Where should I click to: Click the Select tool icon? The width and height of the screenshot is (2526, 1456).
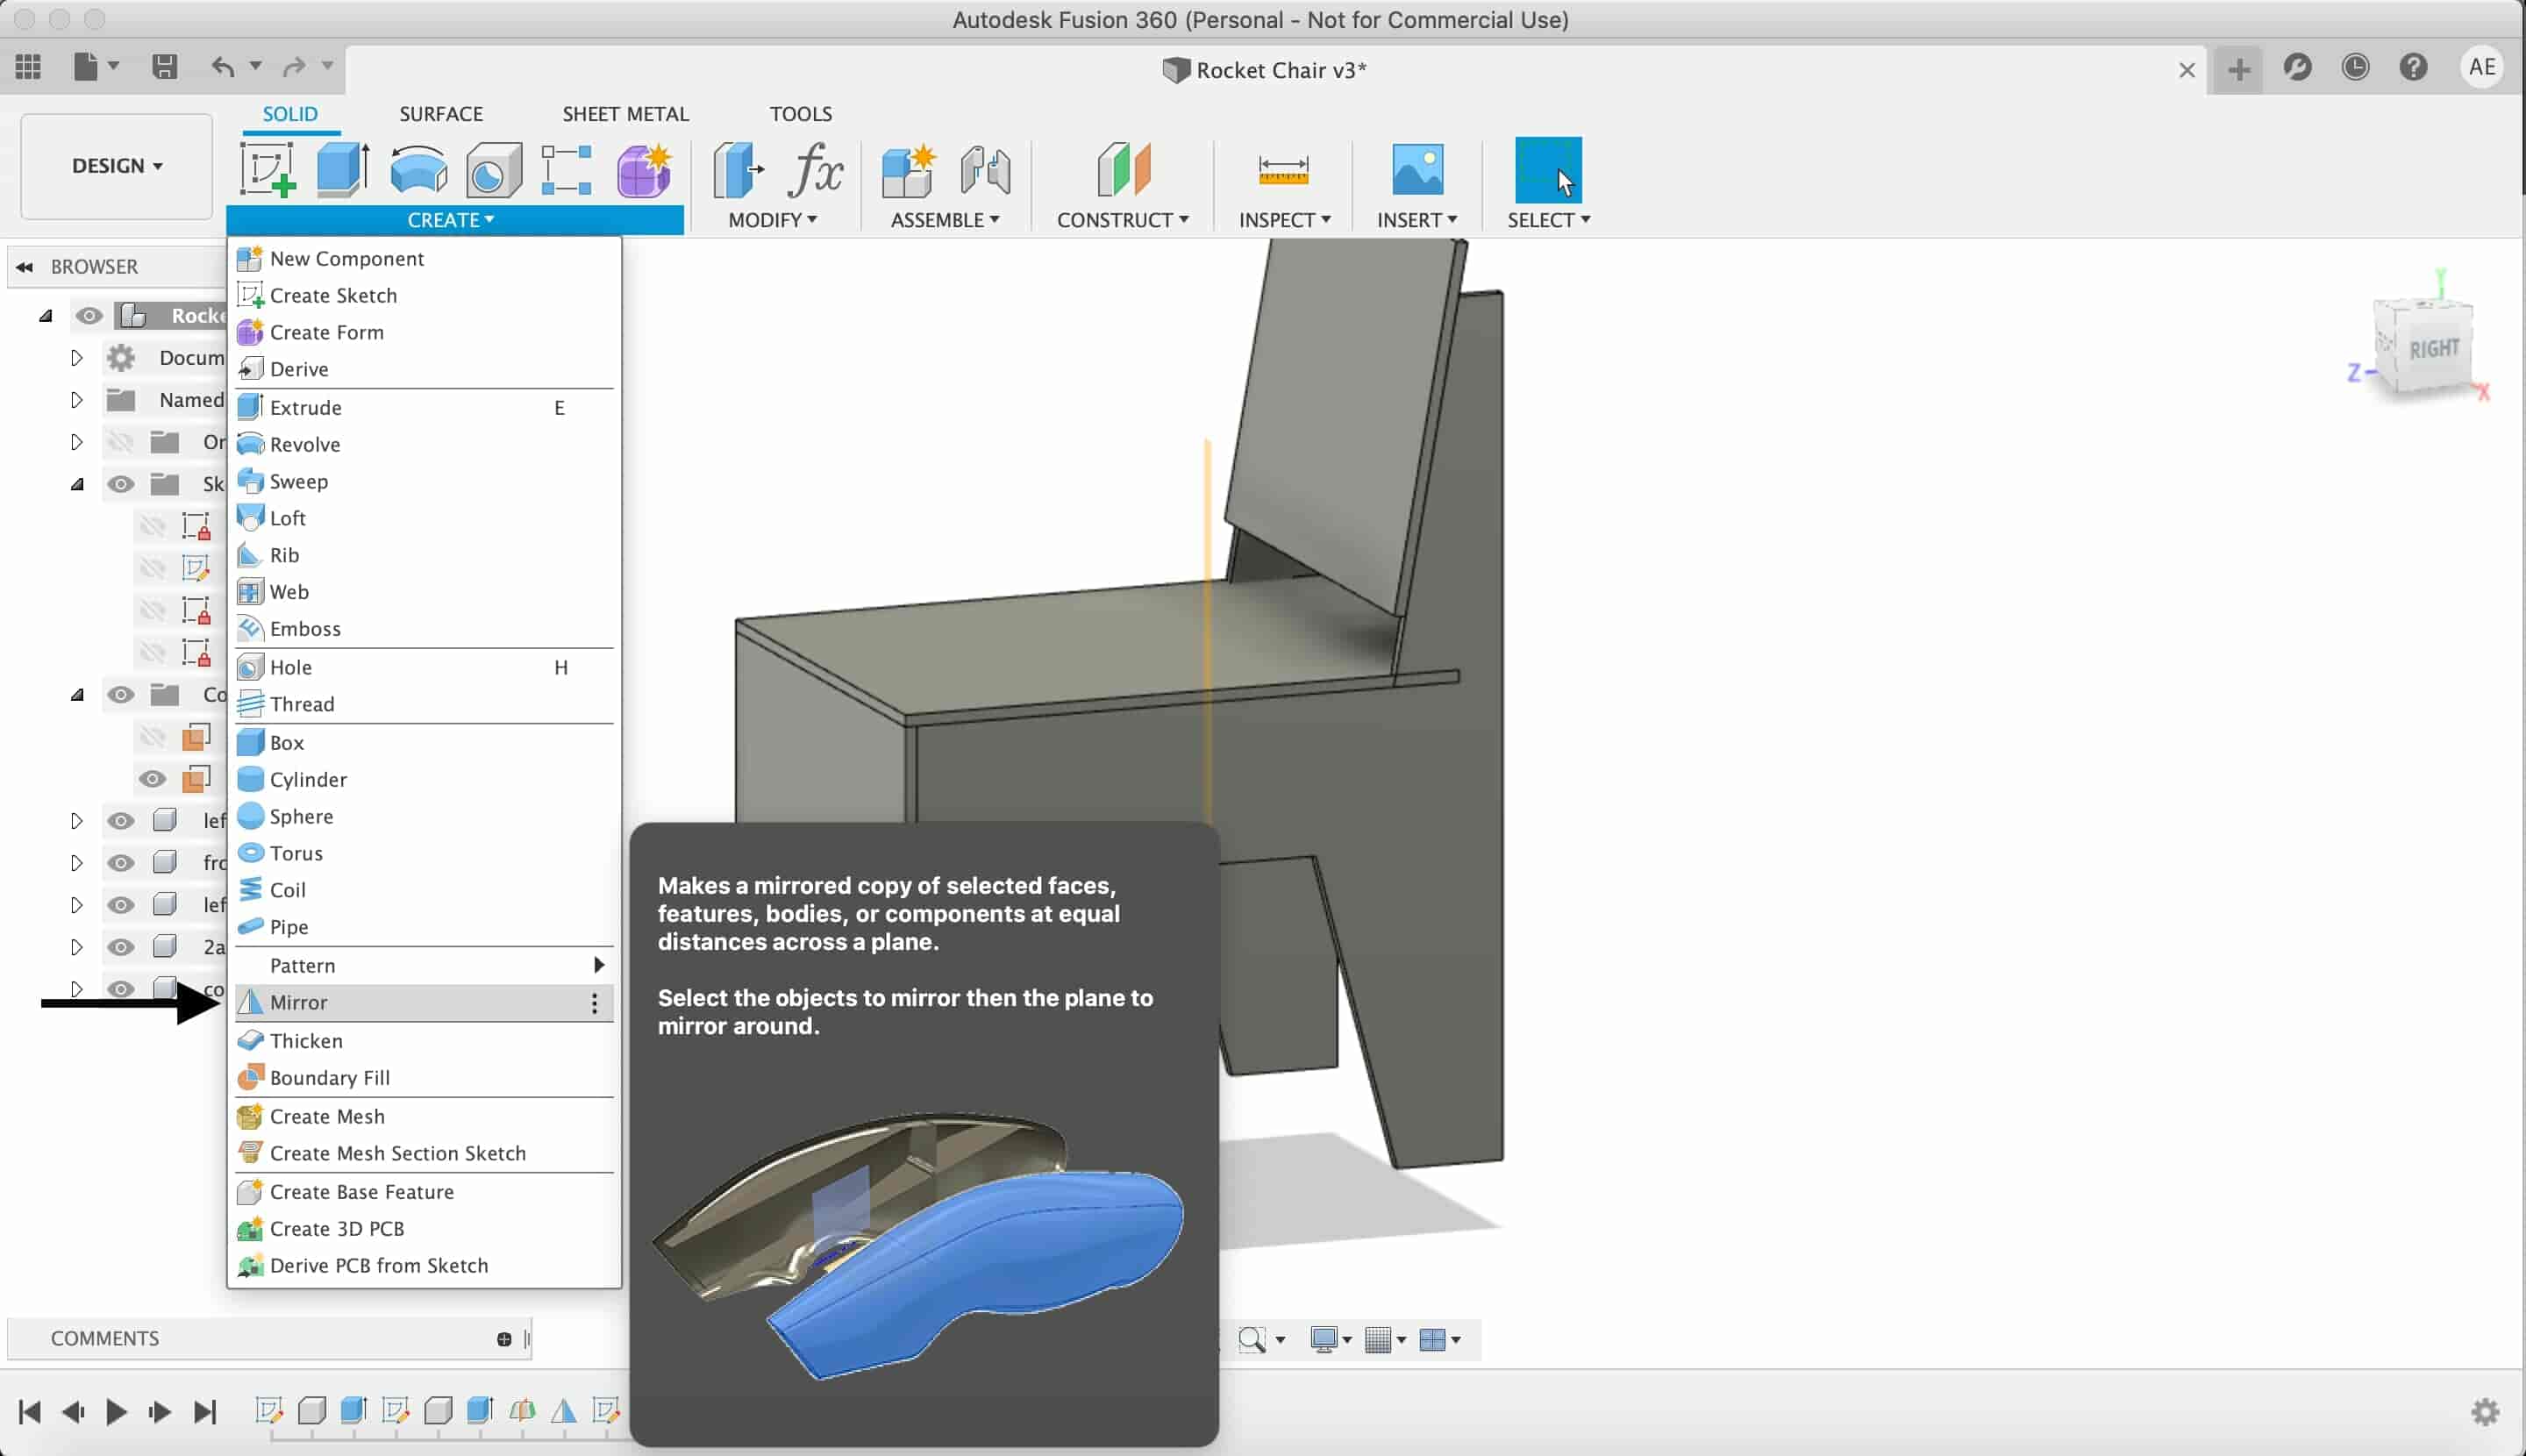click(1548, 169)
